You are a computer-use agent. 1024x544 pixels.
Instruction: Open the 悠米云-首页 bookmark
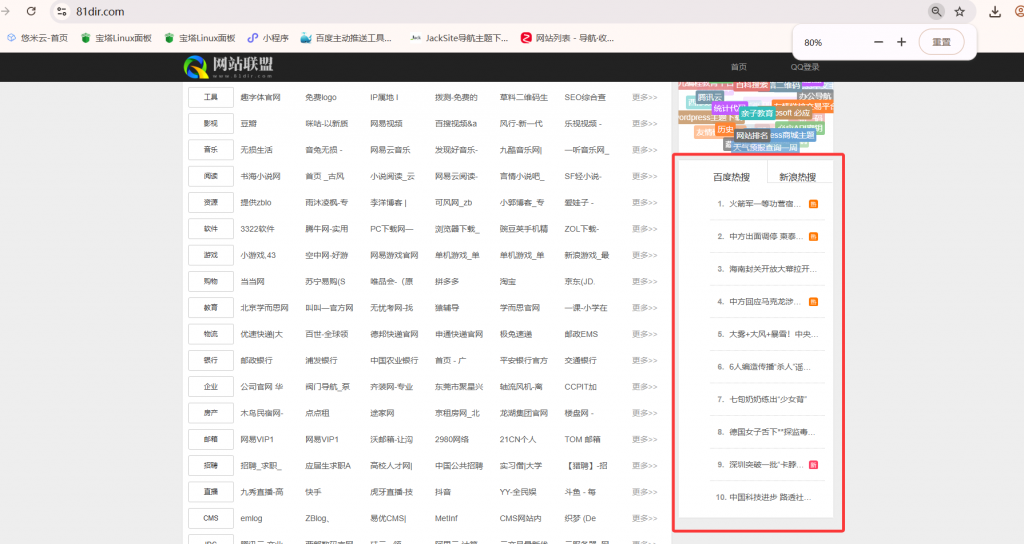[x=37, y=38]
